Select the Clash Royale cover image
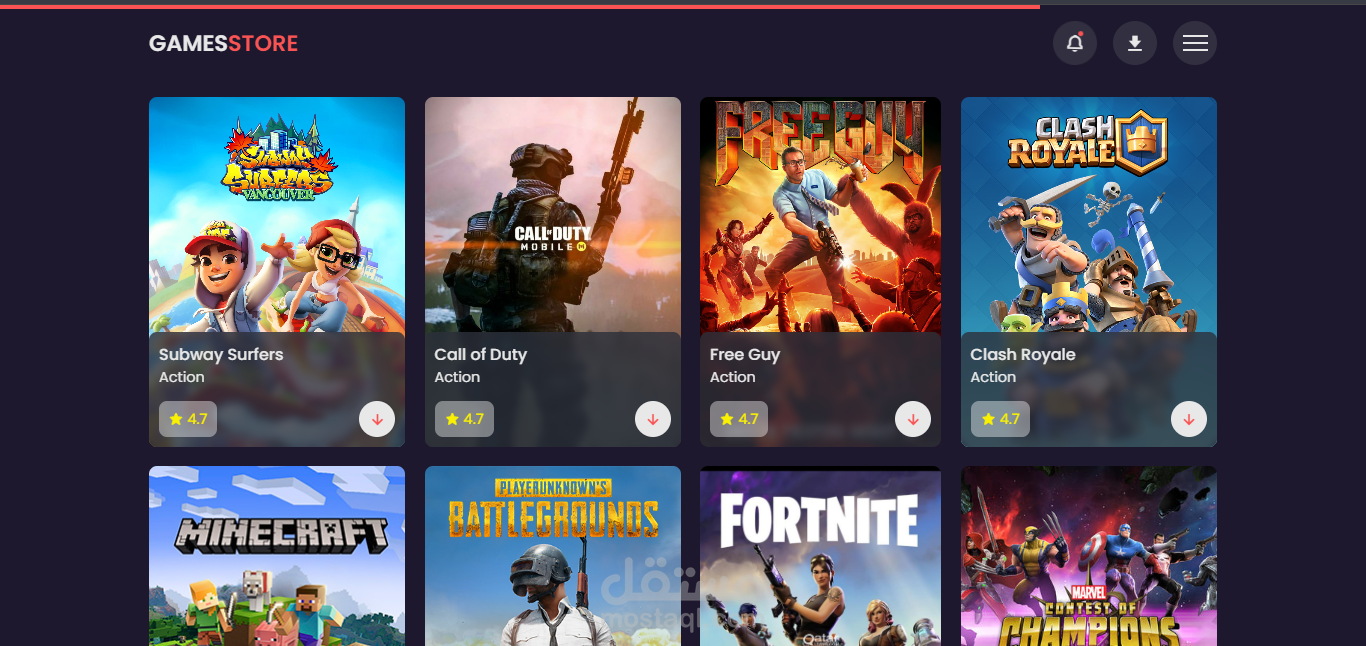The width and height of the screenshot is (1366, 646). 1089,215
